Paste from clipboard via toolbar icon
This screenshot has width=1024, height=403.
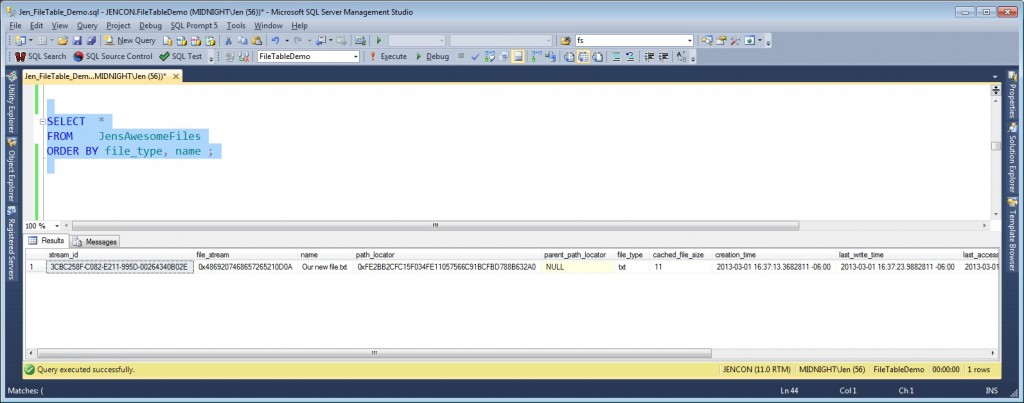click(257, 40)
